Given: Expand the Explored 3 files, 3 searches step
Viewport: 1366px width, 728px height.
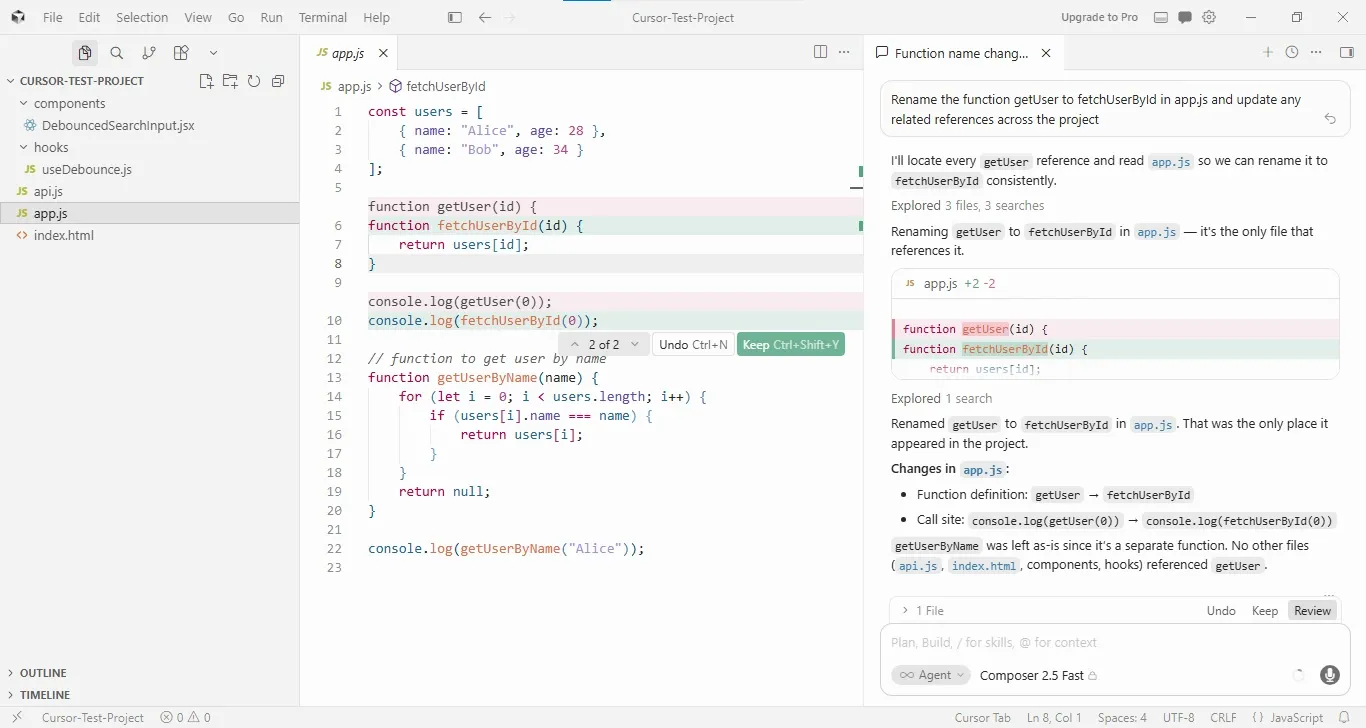Looking at the screenshot, I should (x=967, y=206).
